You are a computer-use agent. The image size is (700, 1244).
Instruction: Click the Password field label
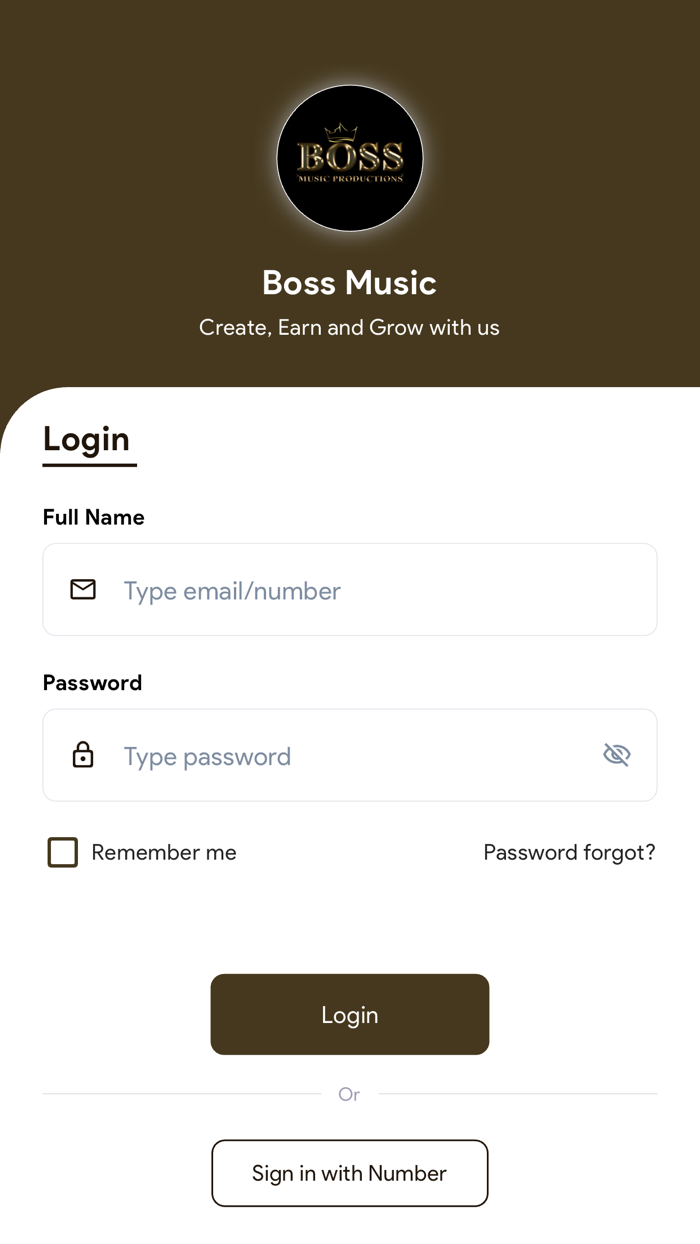click(x=92, y=682)
